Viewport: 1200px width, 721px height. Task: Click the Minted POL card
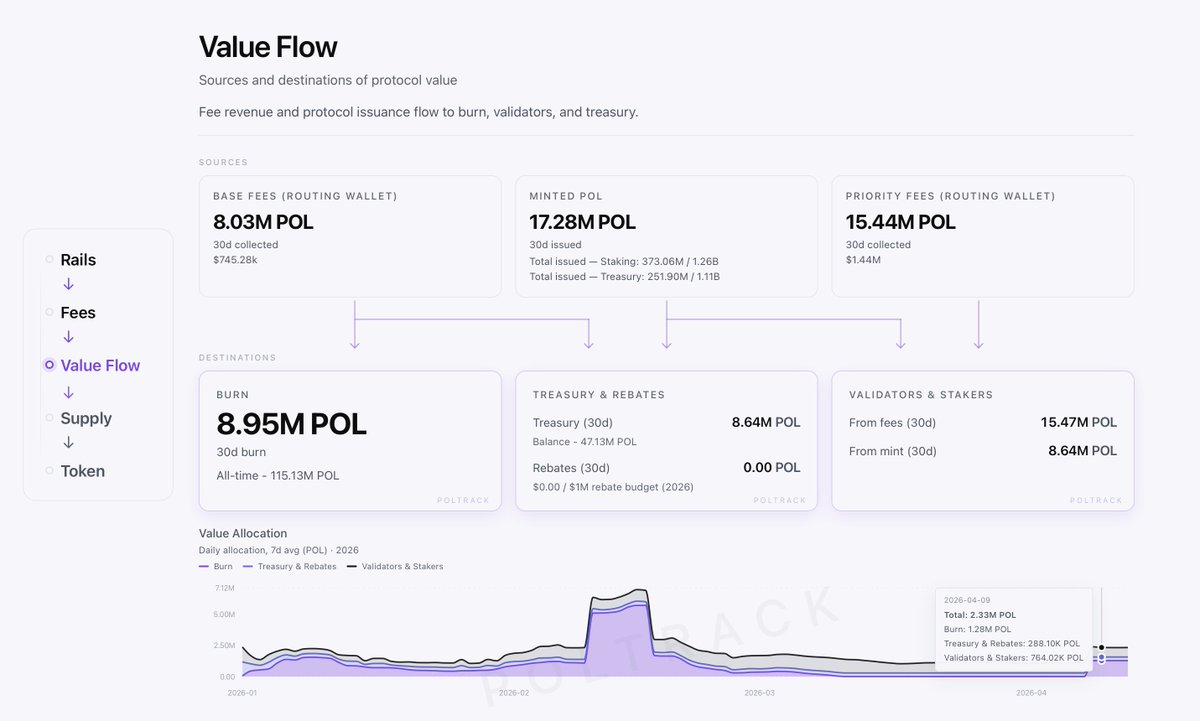click(x=666, y=237)
